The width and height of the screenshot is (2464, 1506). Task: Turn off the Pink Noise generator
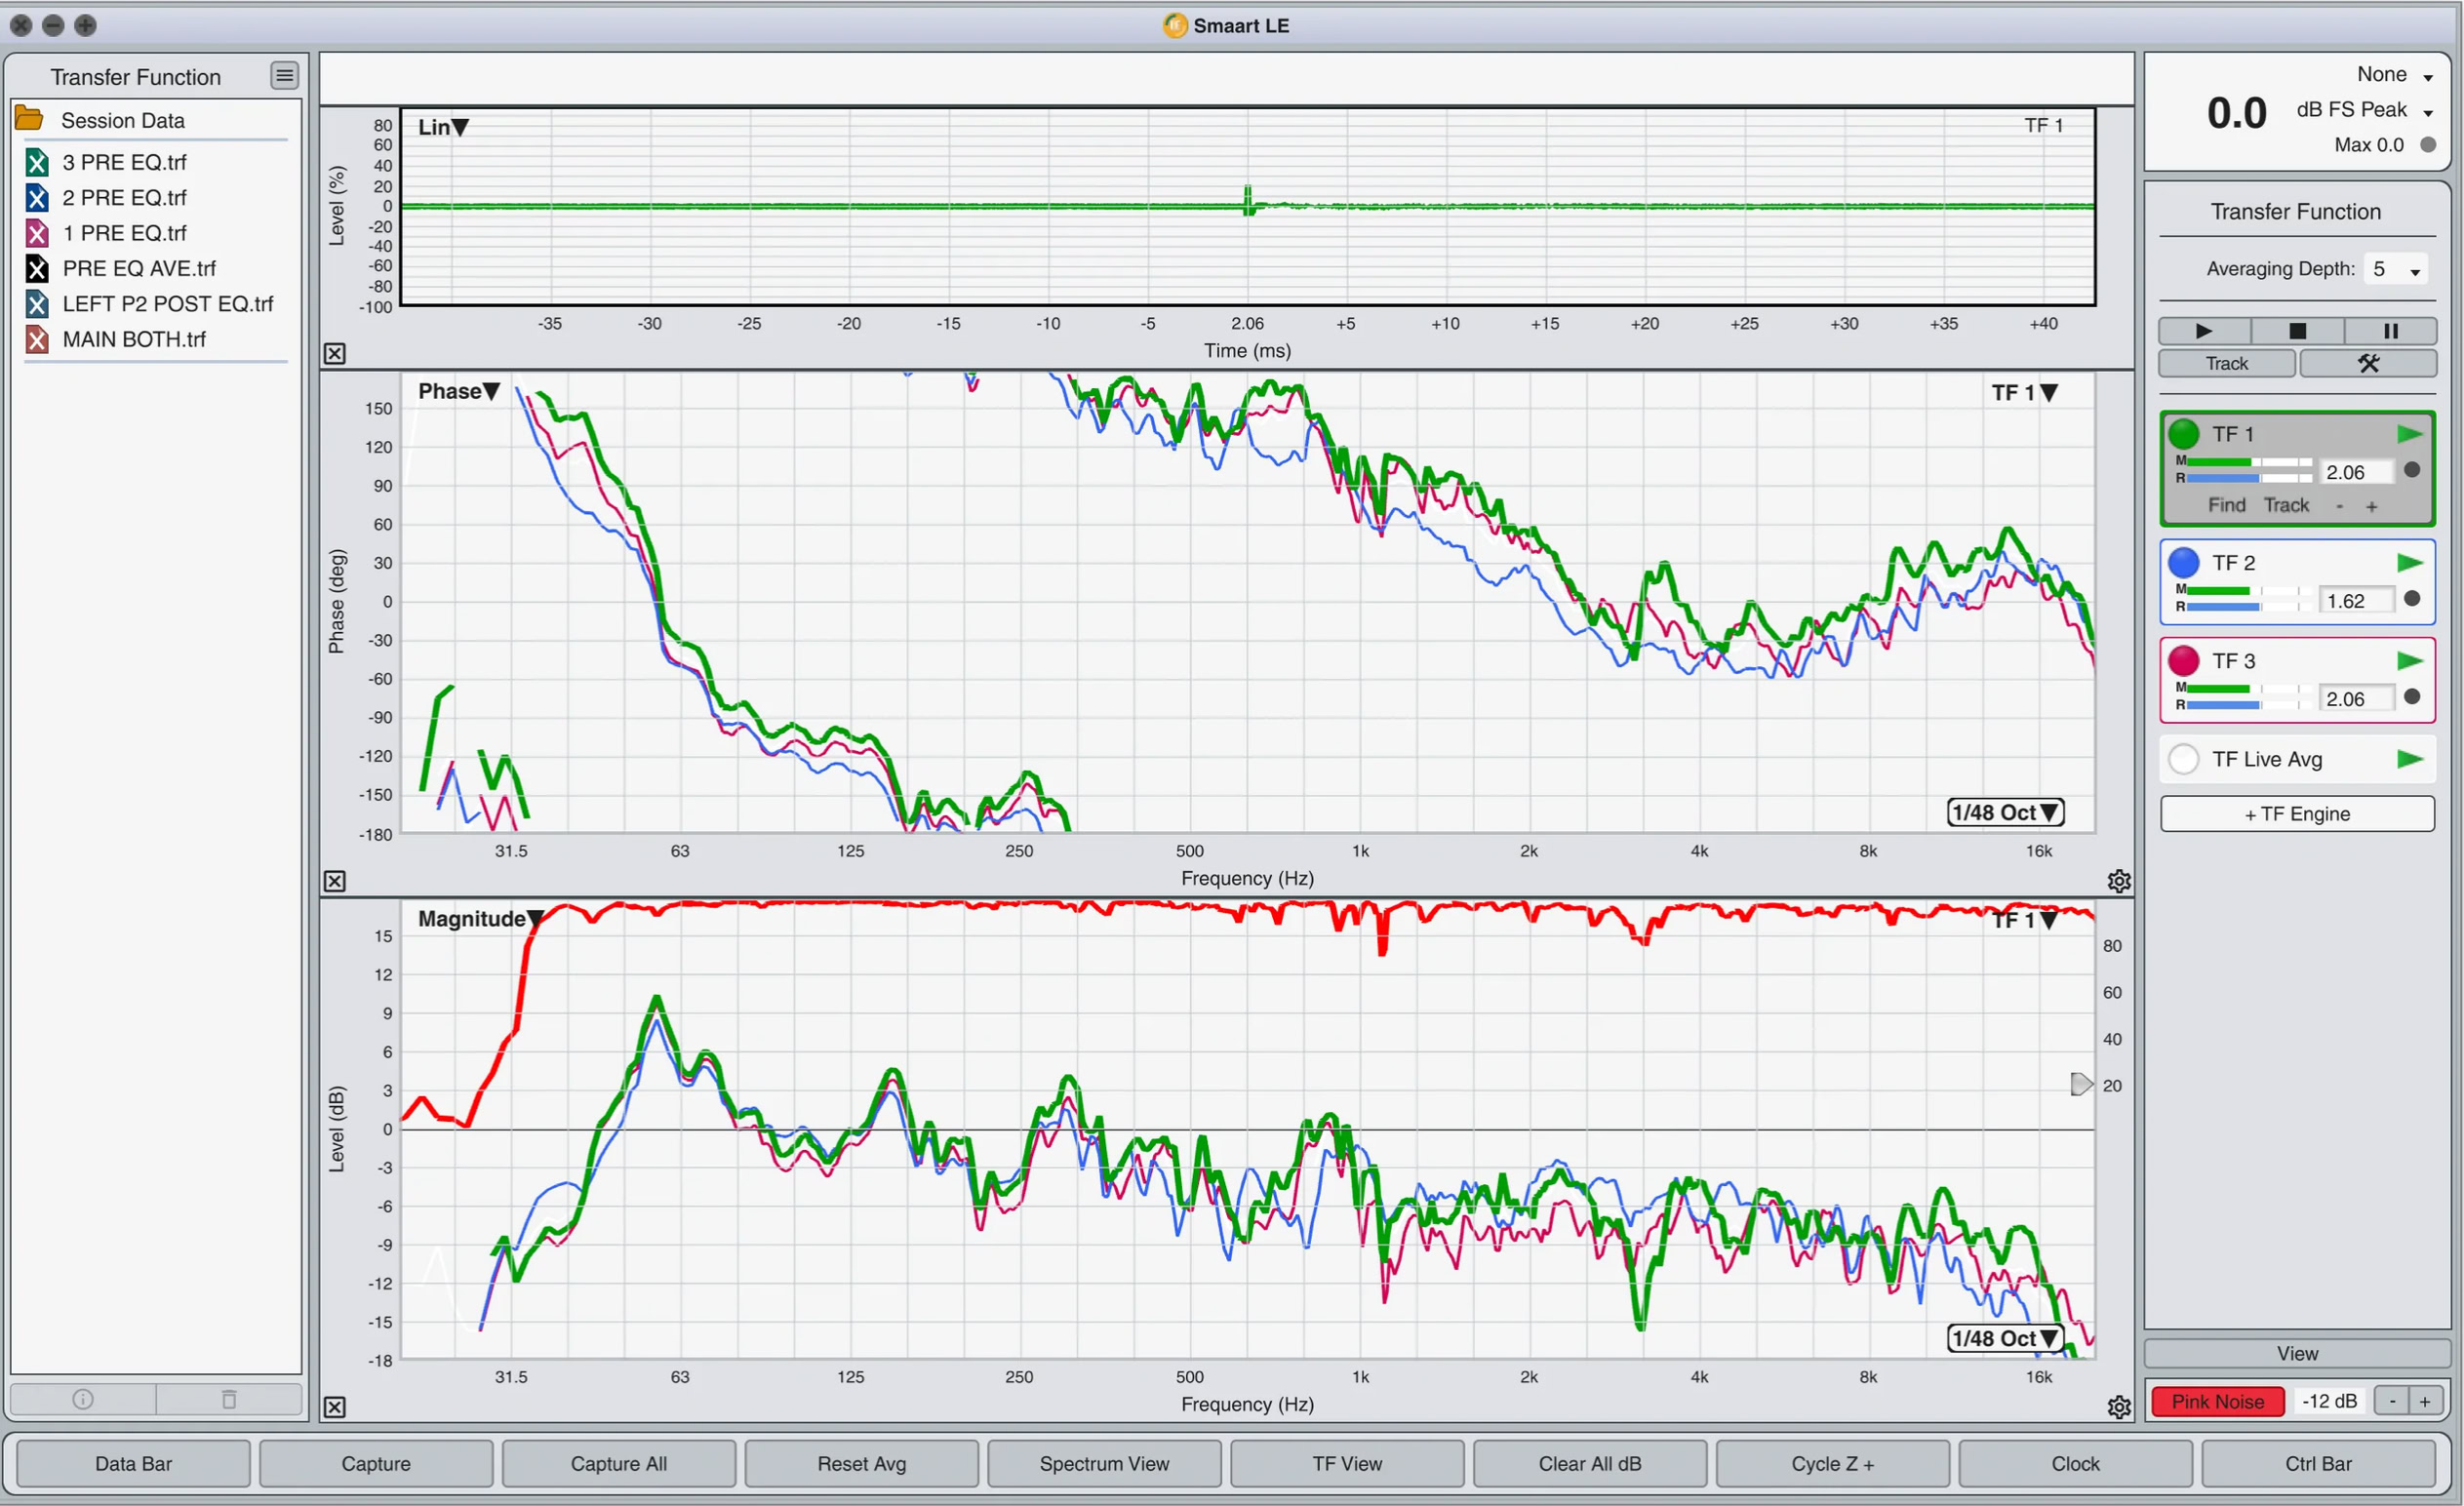[x=2216, y=1401]
